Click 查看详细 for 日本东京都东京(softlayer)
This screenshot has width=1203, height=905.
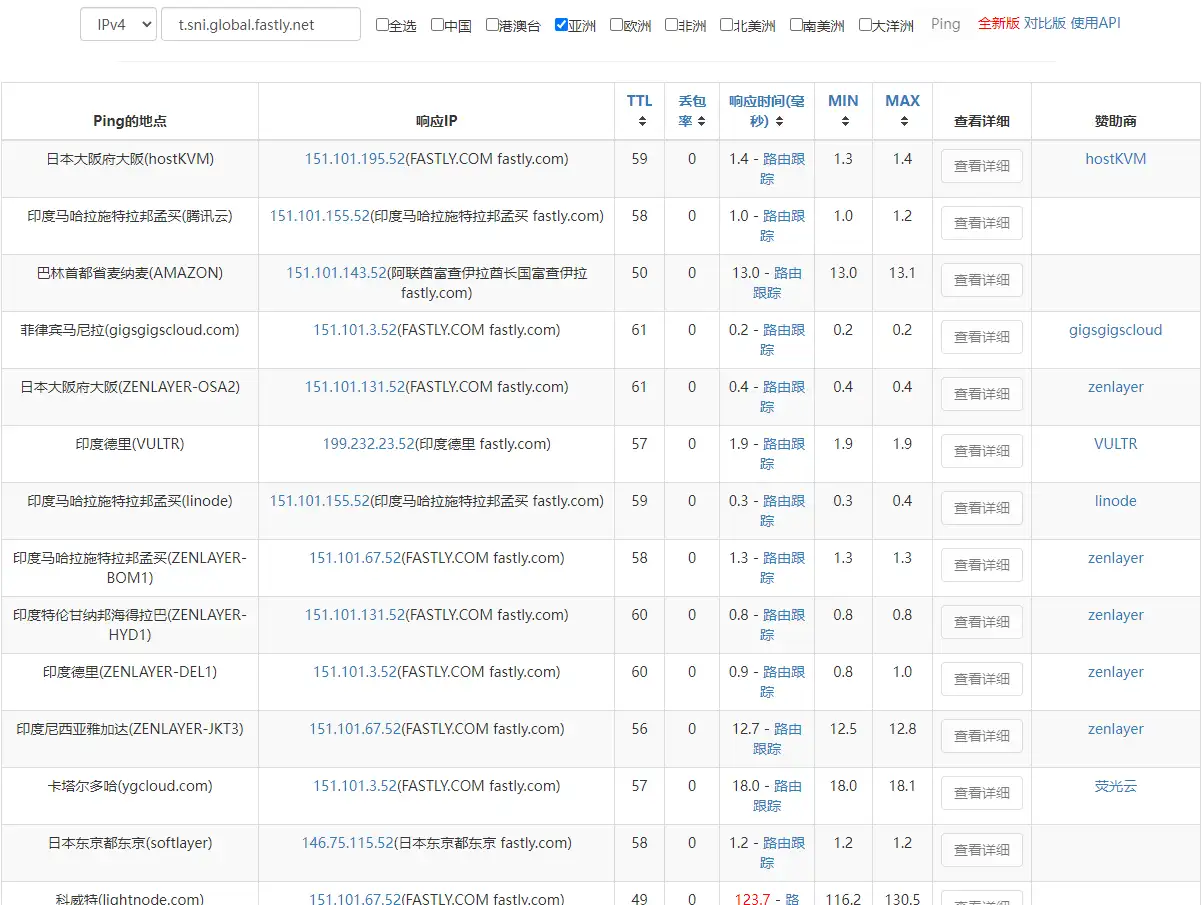pyautogui.click(x=981, y=850)
